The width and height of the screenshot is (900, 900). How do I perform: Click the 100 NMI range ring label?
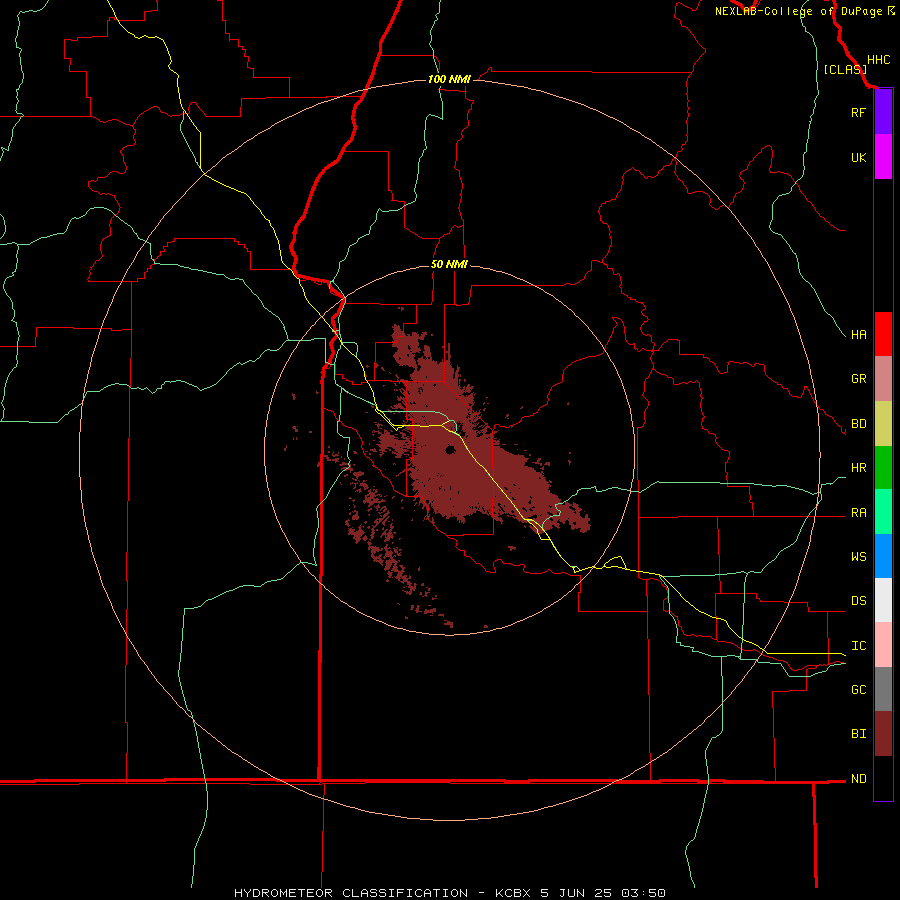coord(449,79)
